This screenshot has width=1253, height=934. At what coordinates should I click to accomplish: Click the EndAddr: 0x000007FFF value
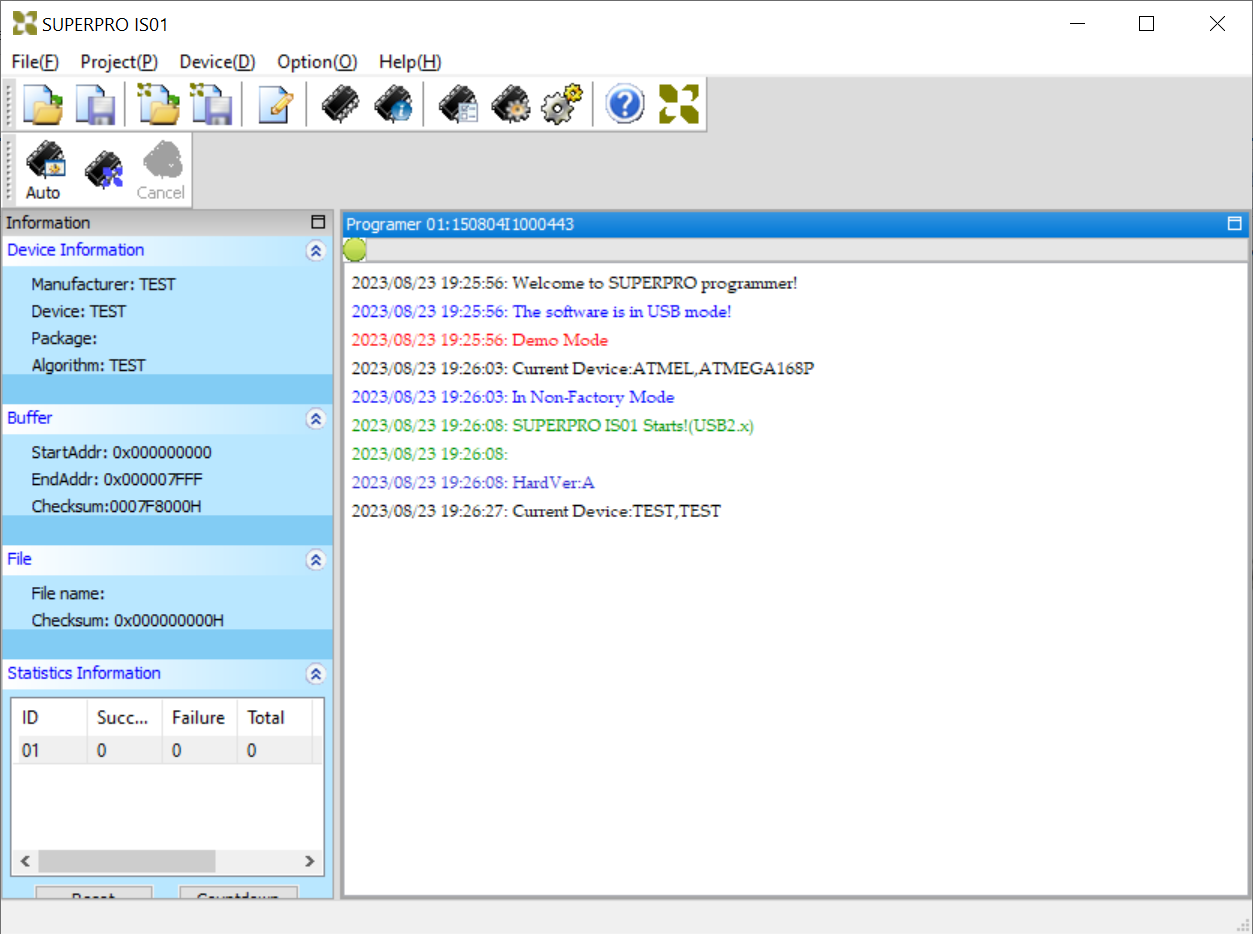point(117,479)
